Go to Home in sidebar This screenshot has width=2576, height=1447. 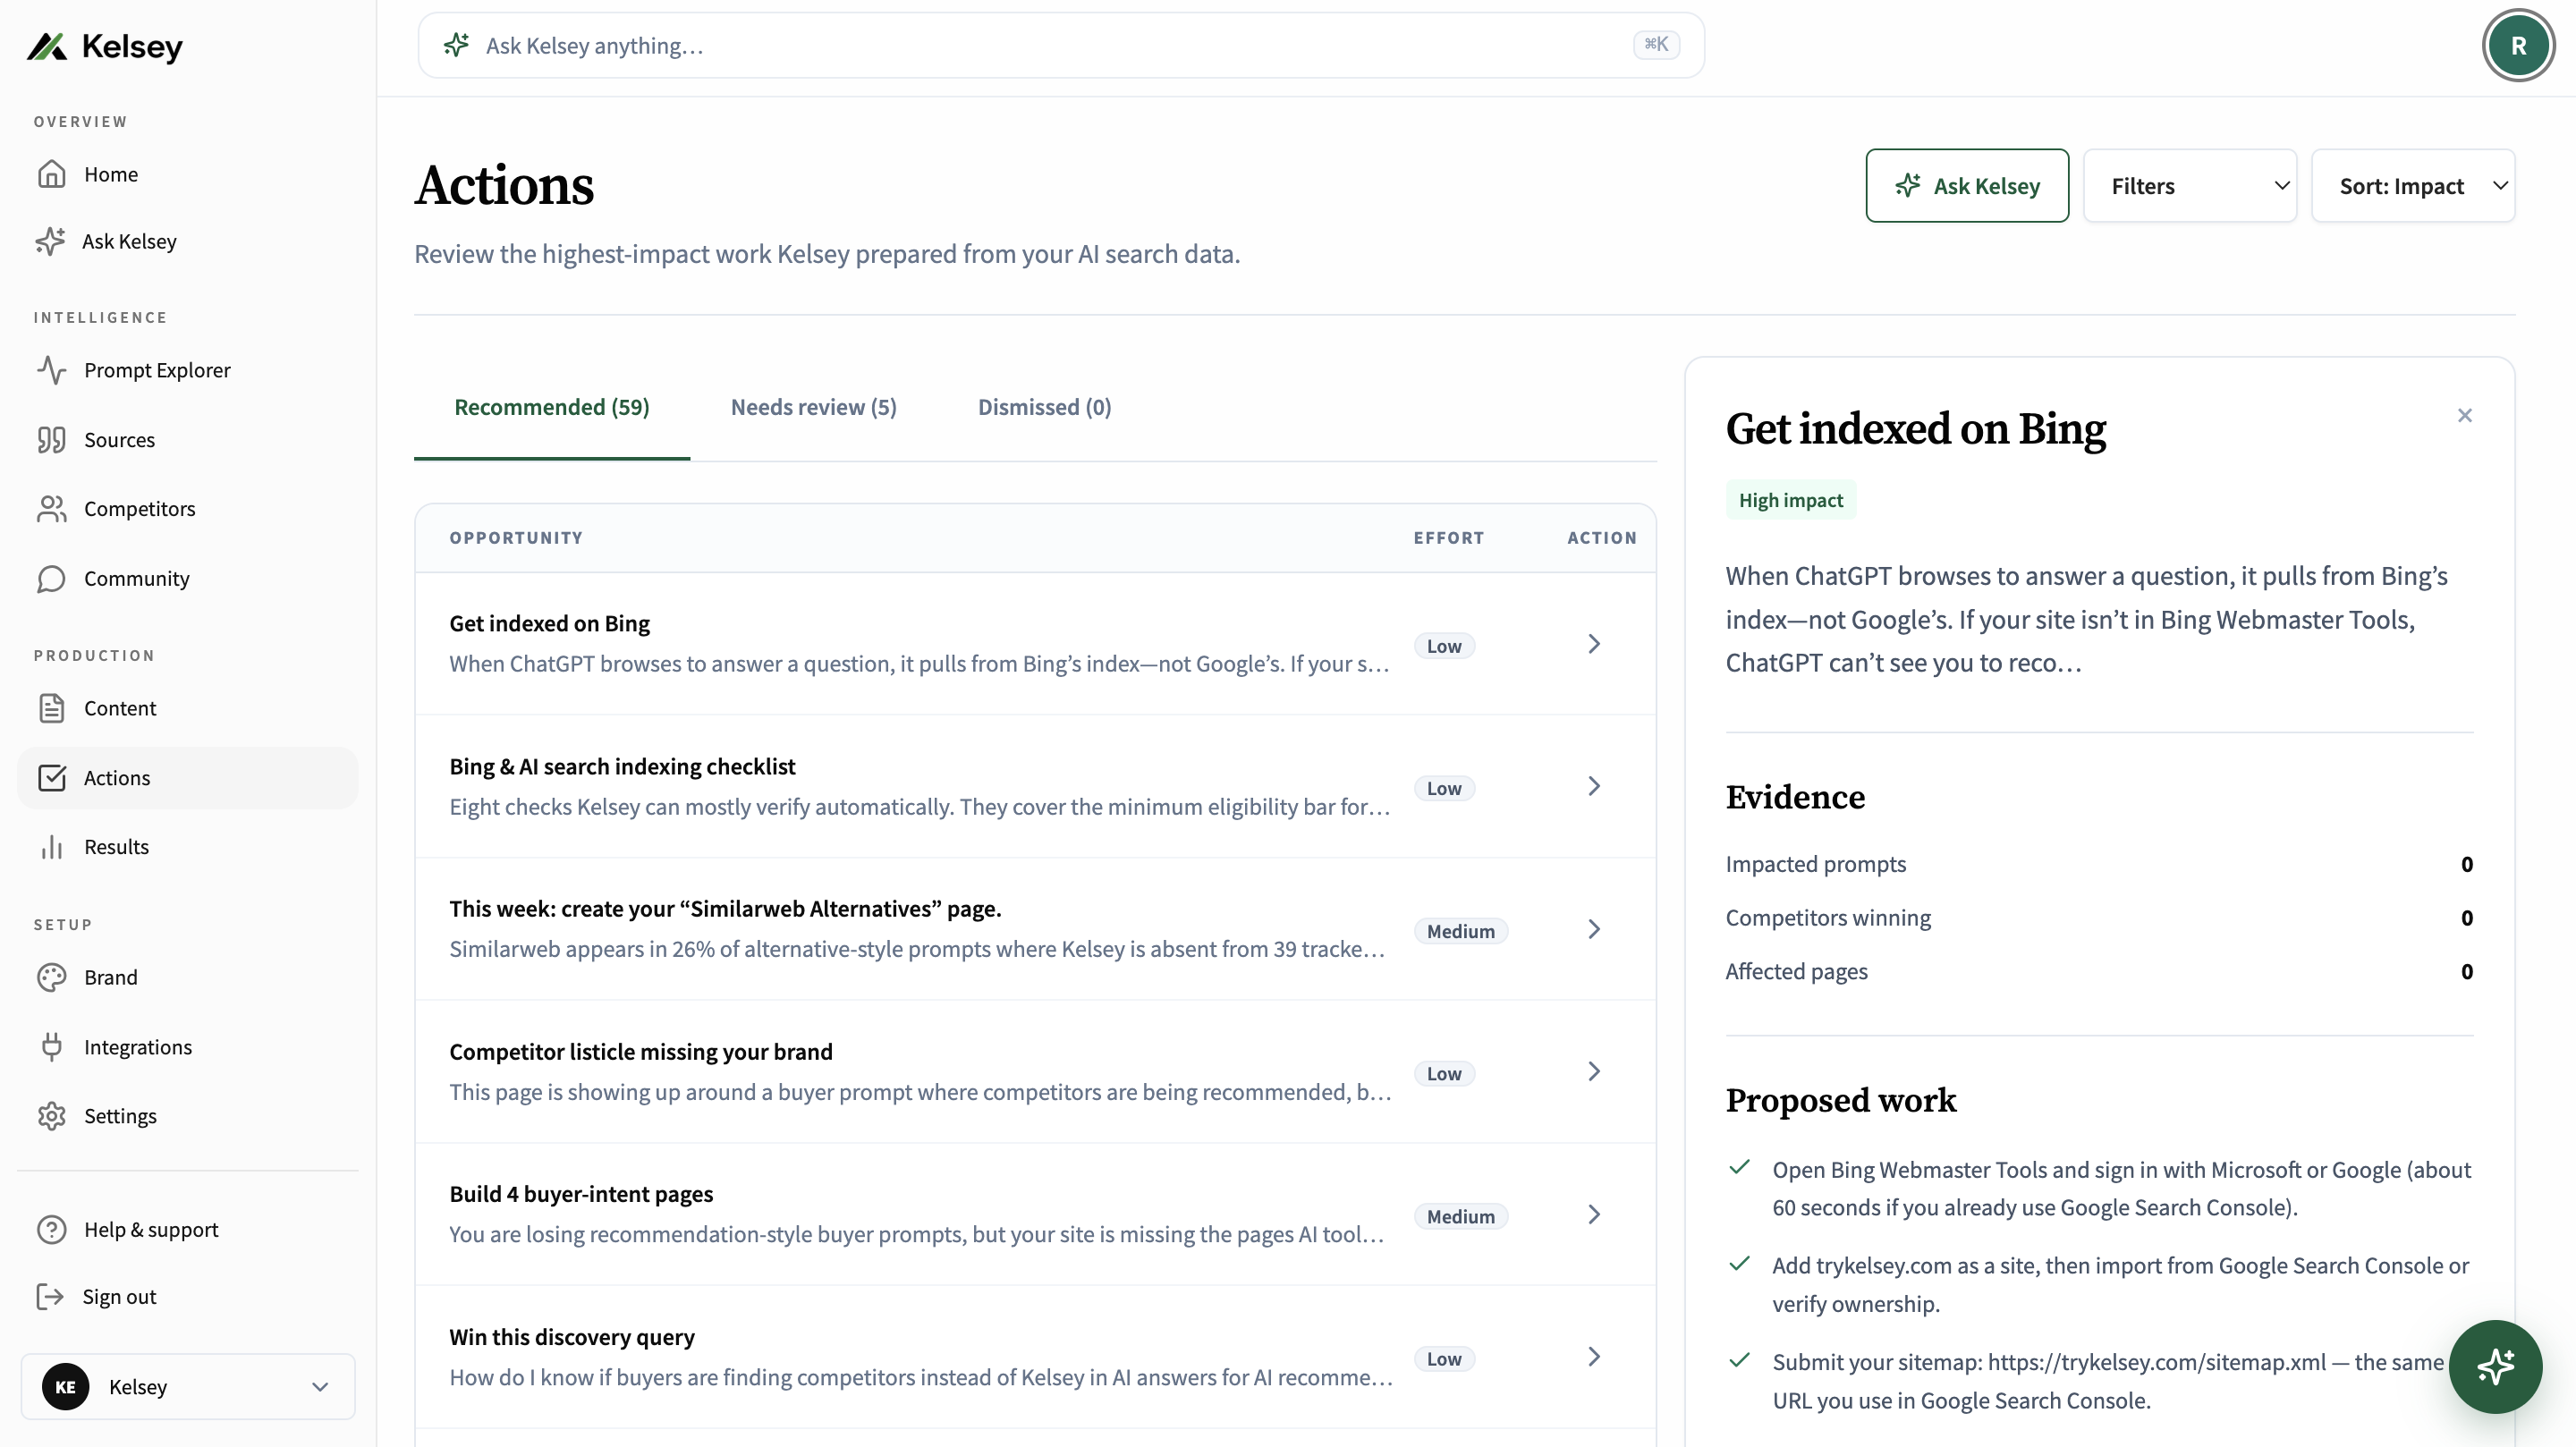click(x=188, y=174)
